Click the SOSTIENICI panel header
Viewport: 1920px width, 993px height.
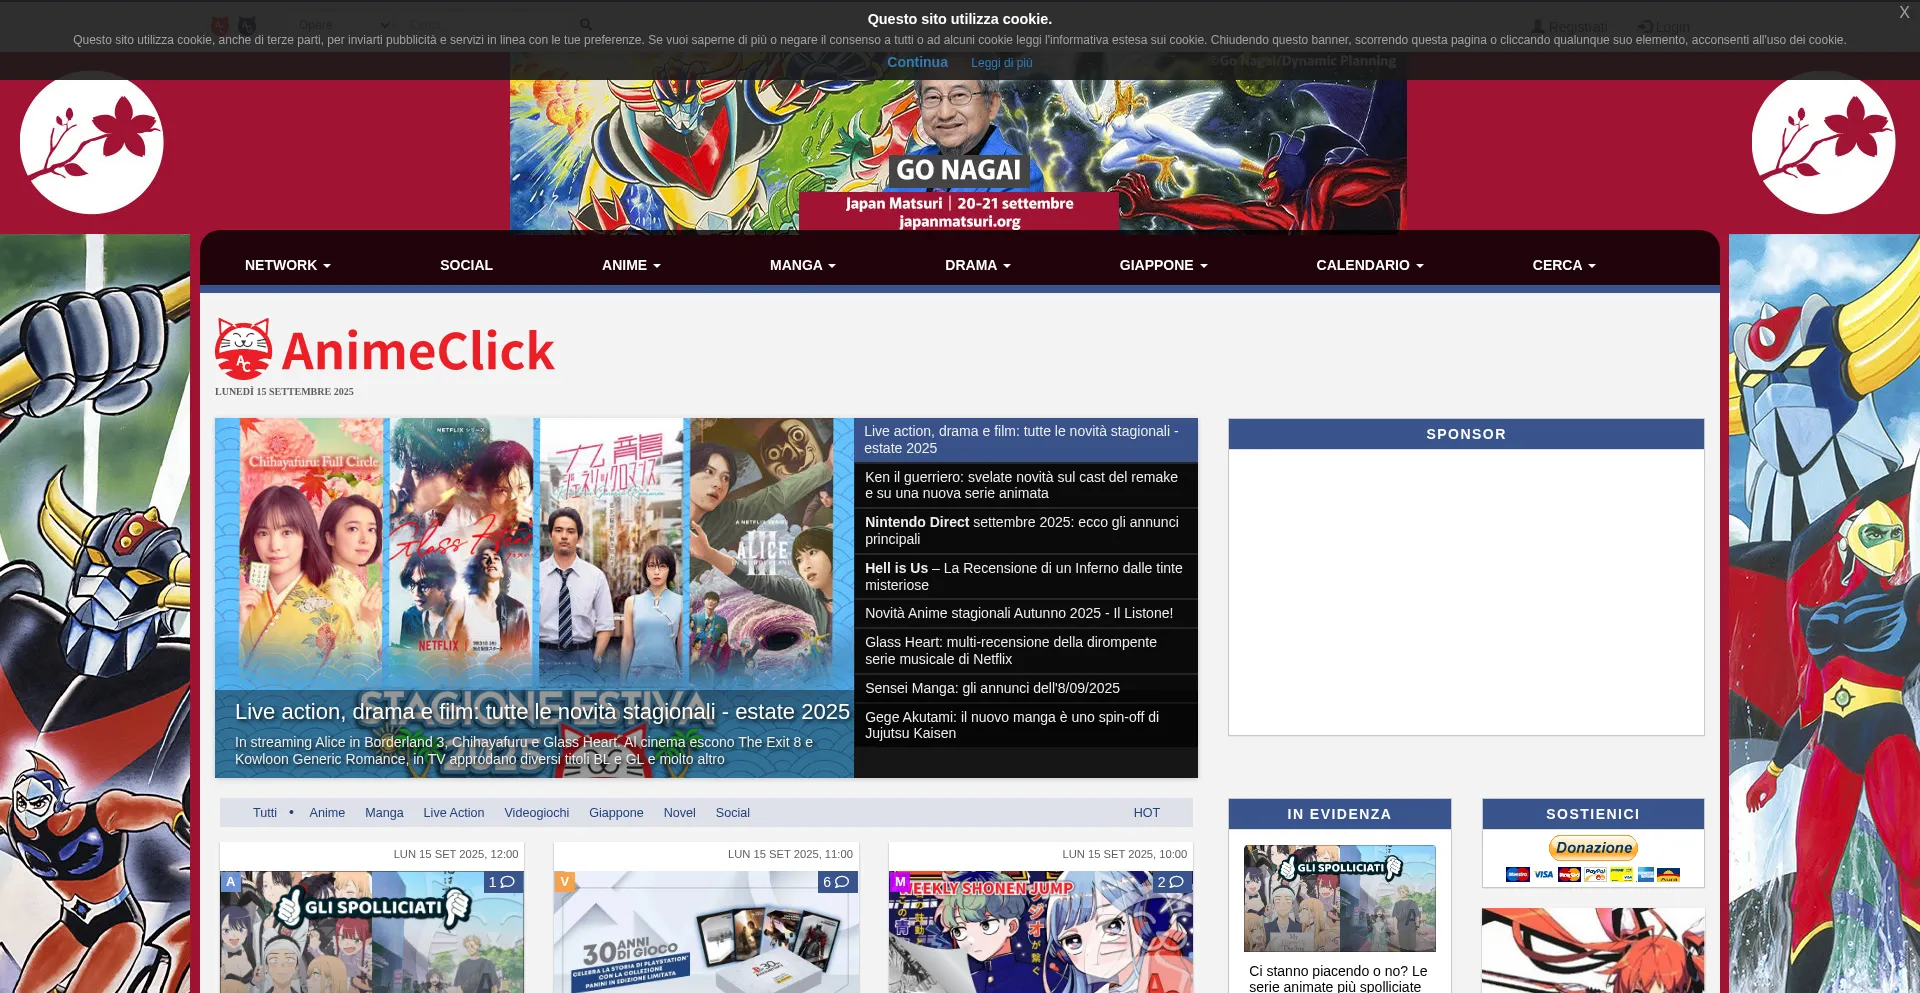click(1593, 814)
